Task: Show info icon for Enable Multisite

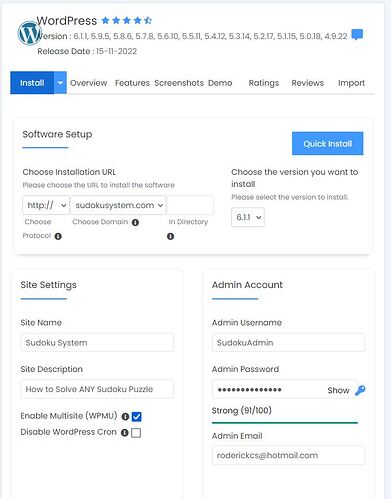Action: pos(125,416)
